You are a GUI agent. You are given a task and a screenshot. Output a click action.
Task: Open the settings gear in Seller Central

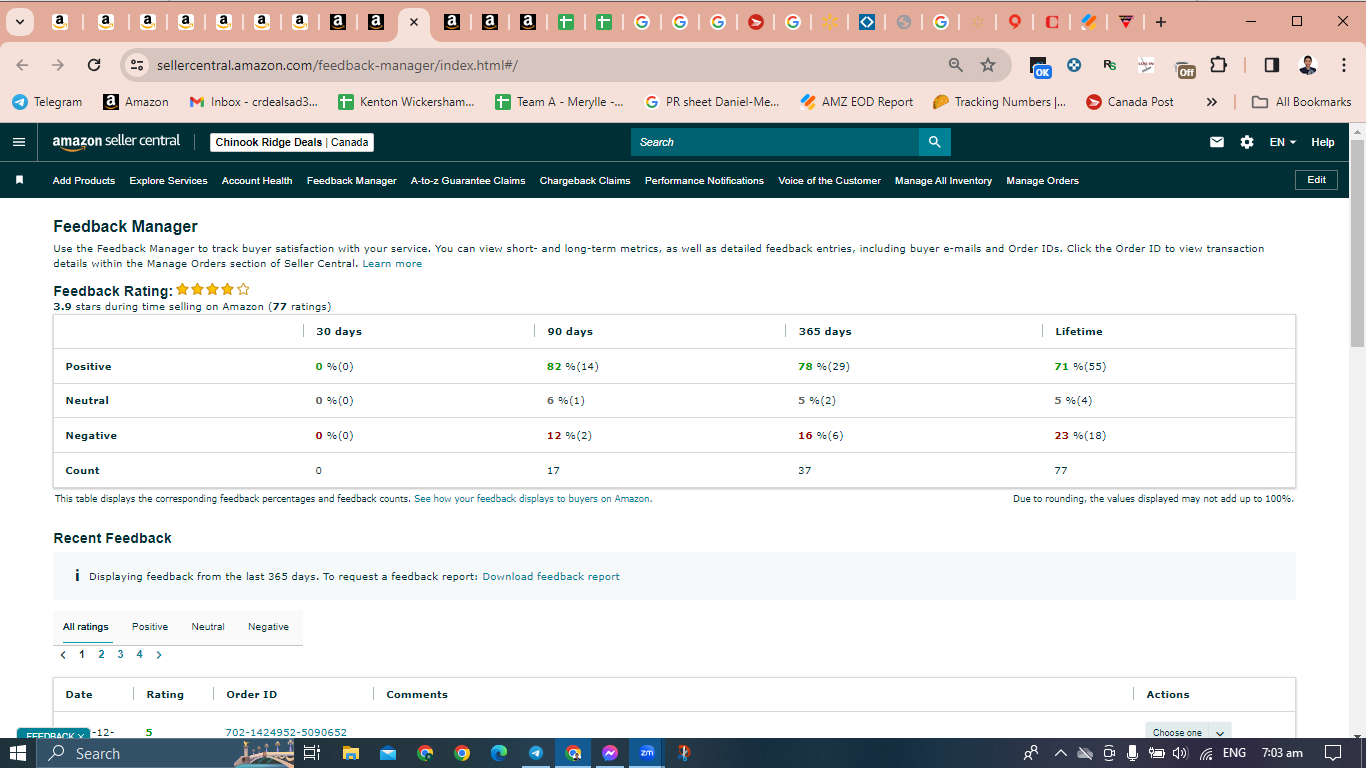pyautogui.click(x=1247, y=142)
